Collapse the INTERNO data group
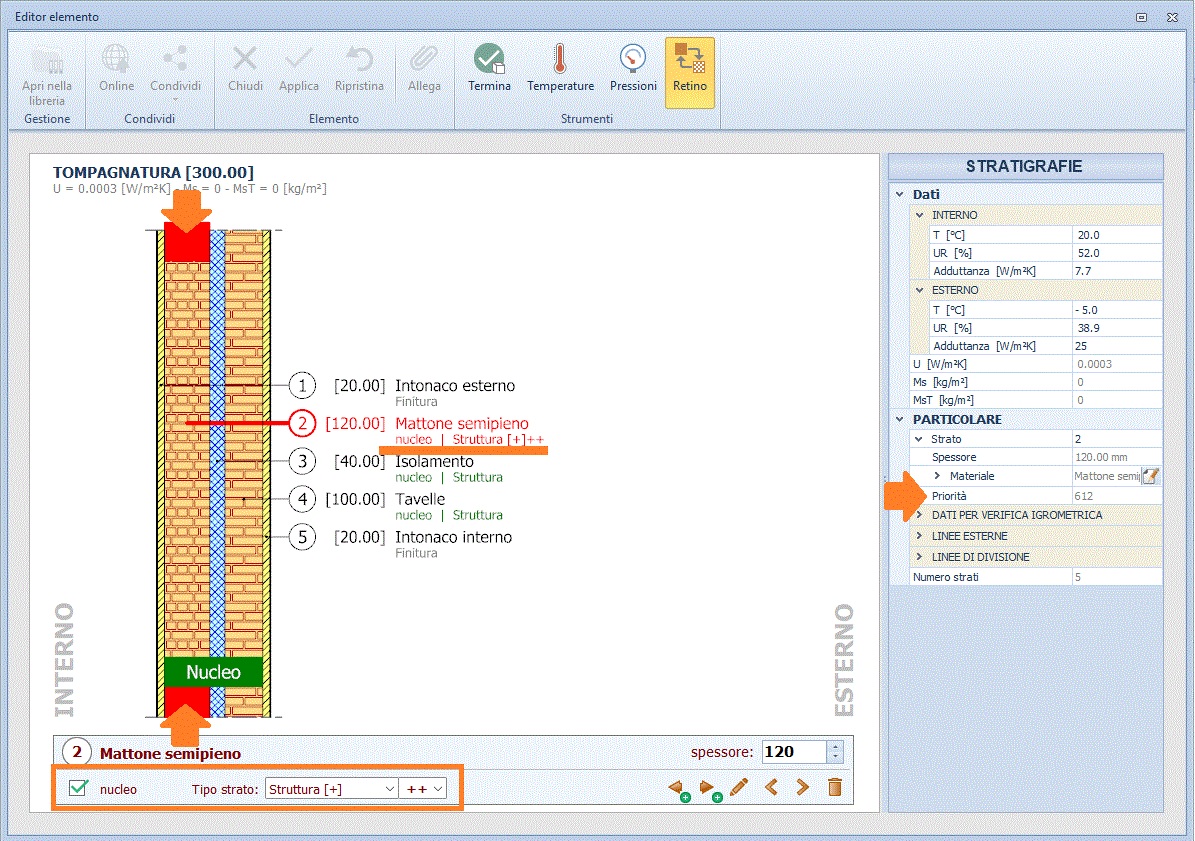This screenshot has width=1195, height=841. click(920, 215)
